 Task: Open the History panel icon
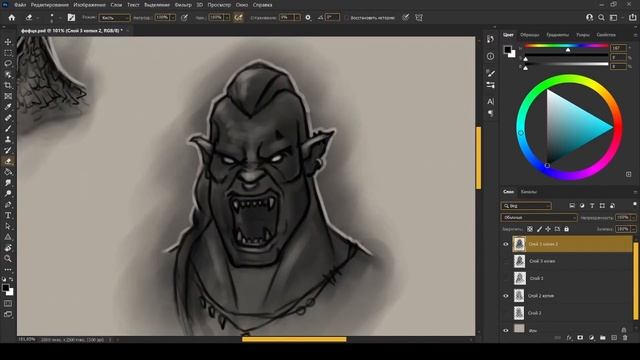pyautogui.click(x=491, y=39)
